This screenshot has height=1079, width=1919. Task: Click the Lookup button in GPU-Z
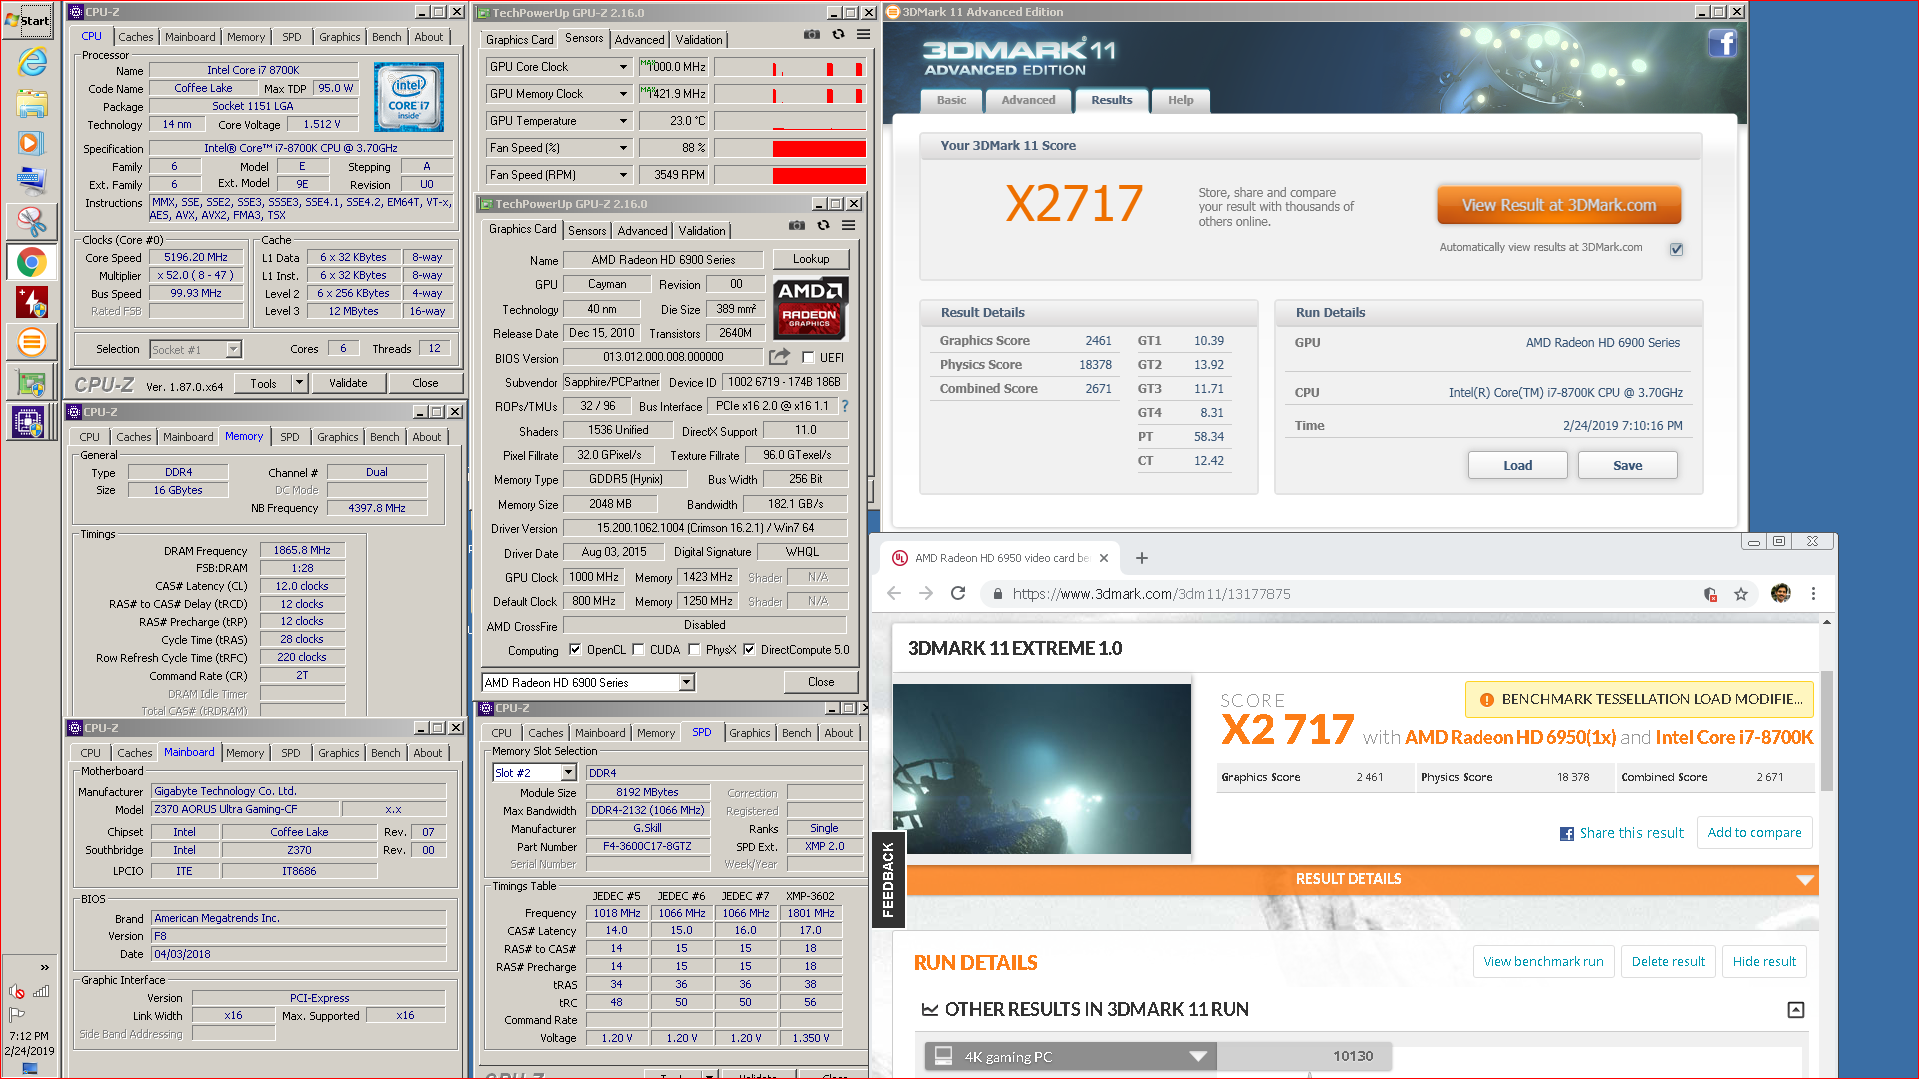point(811,259)
